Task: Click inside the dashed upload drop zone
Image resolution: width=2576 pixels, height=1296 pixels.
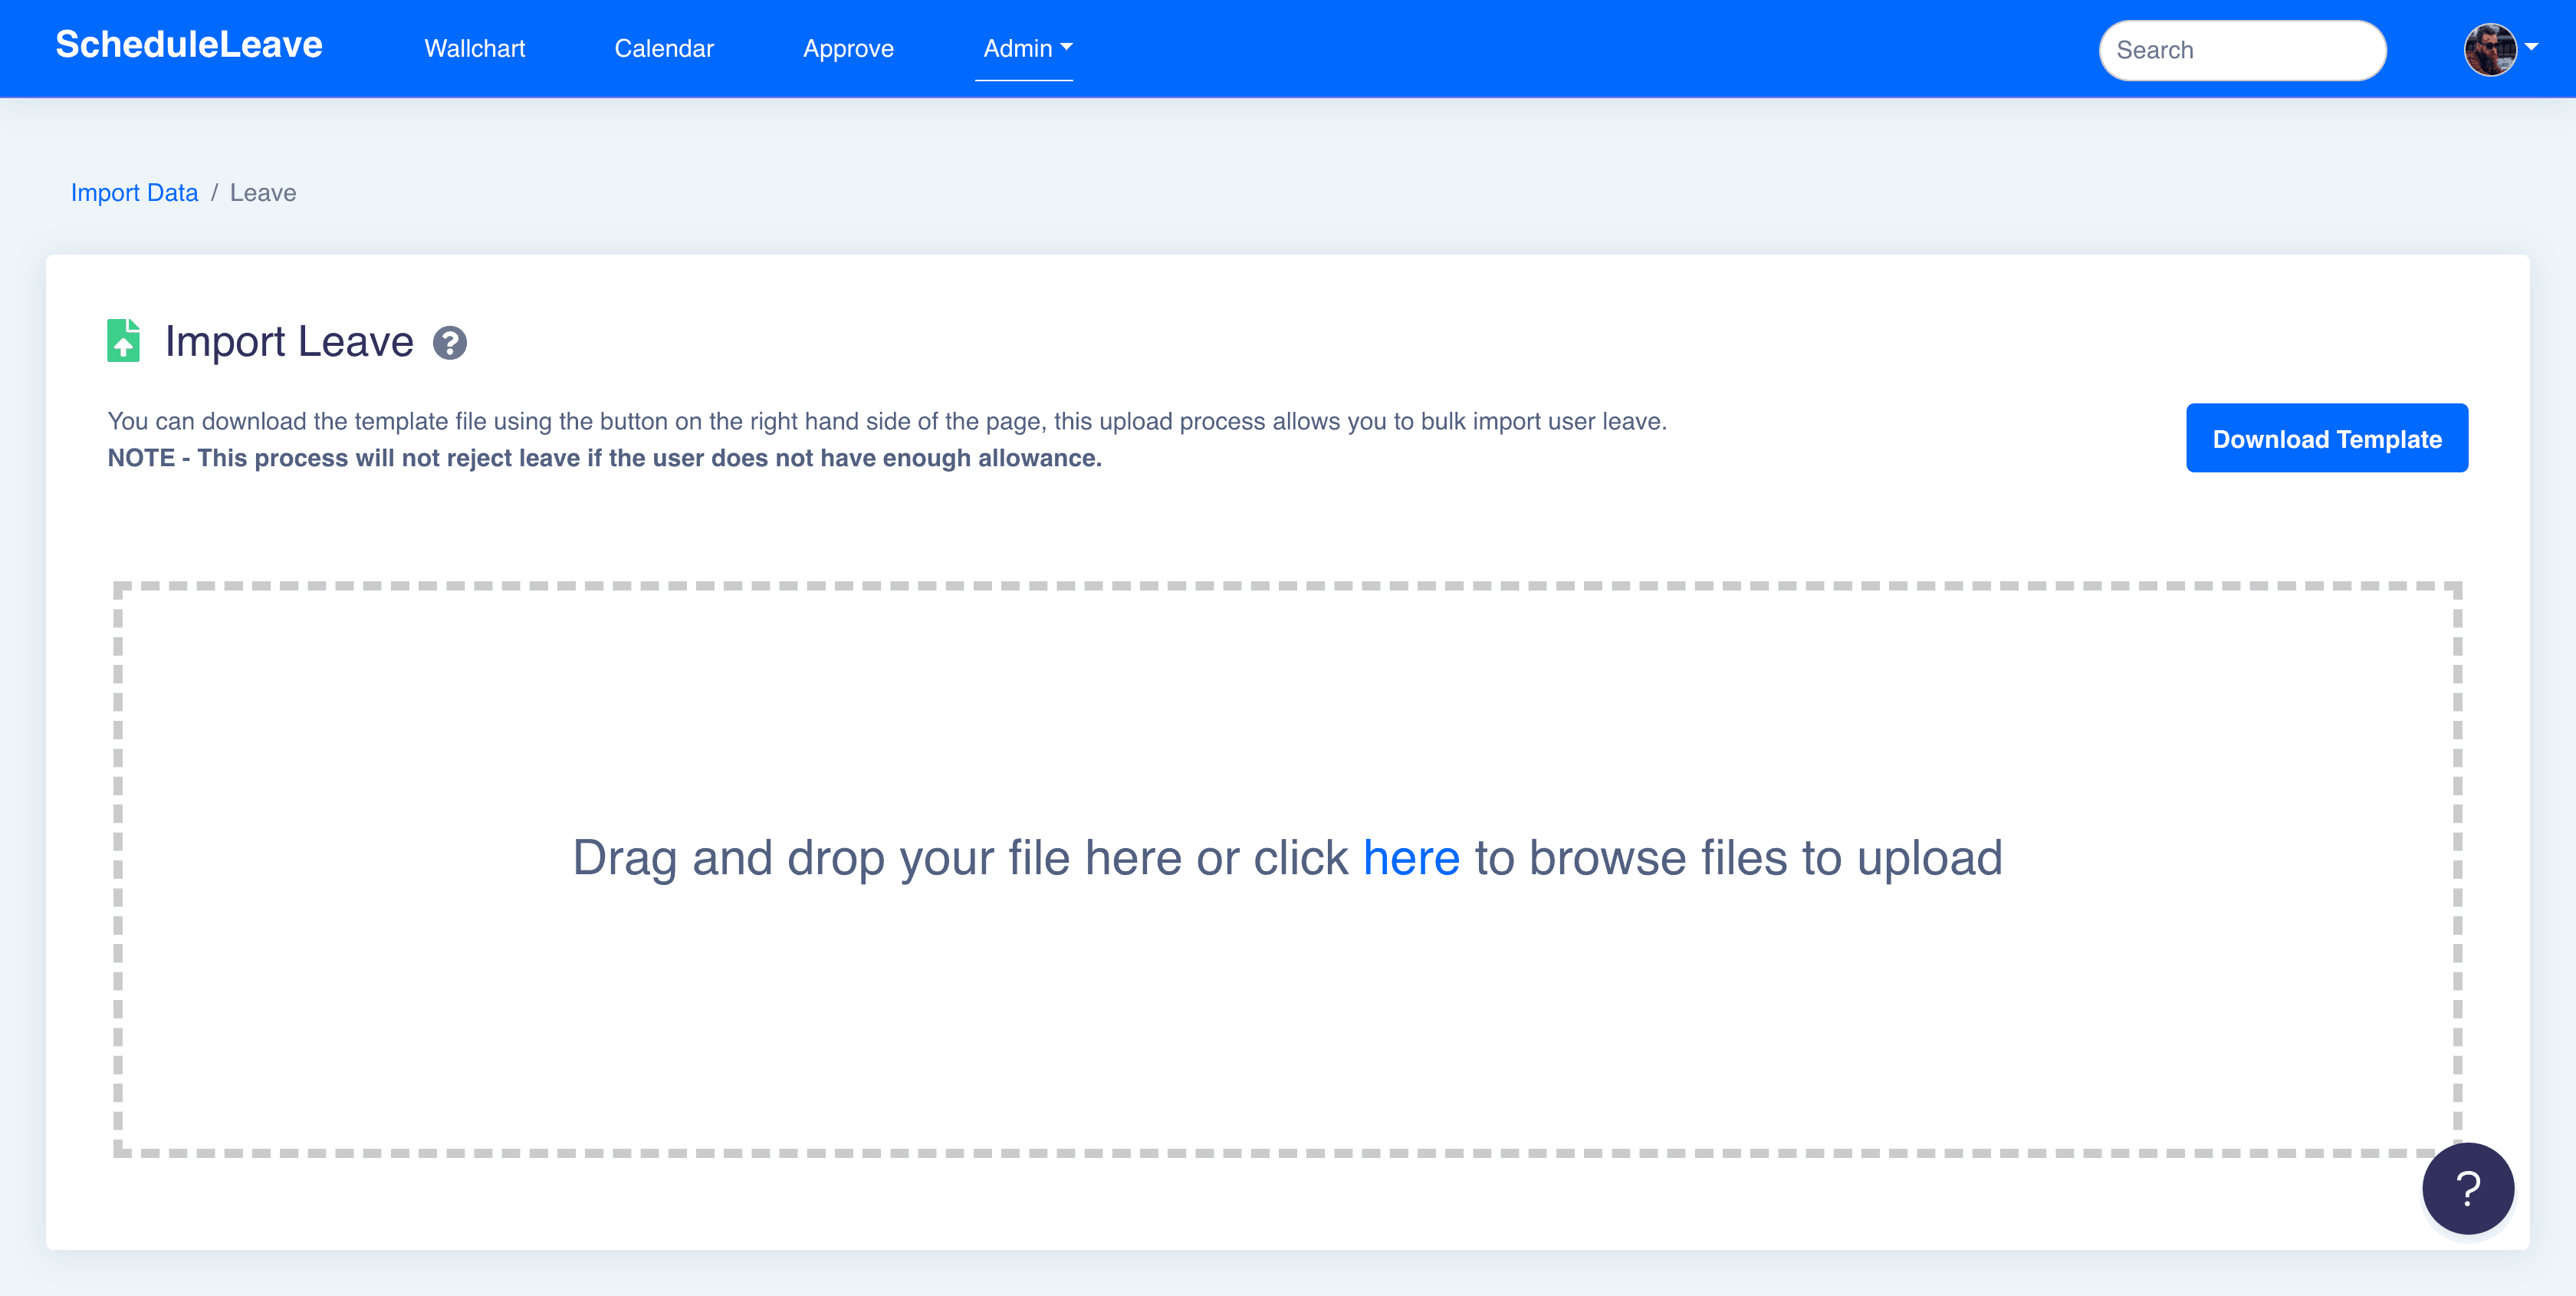Action: tap(1288, 1000)
